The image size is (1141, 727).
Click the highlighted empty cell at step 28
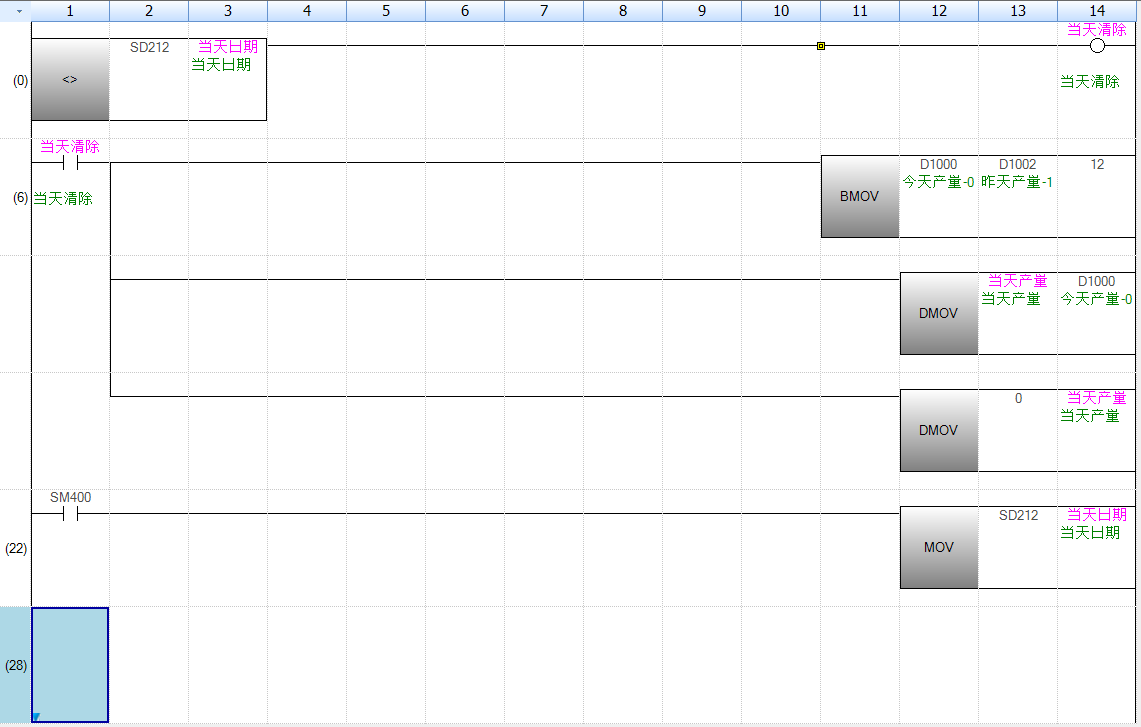(x=70, y=664)
